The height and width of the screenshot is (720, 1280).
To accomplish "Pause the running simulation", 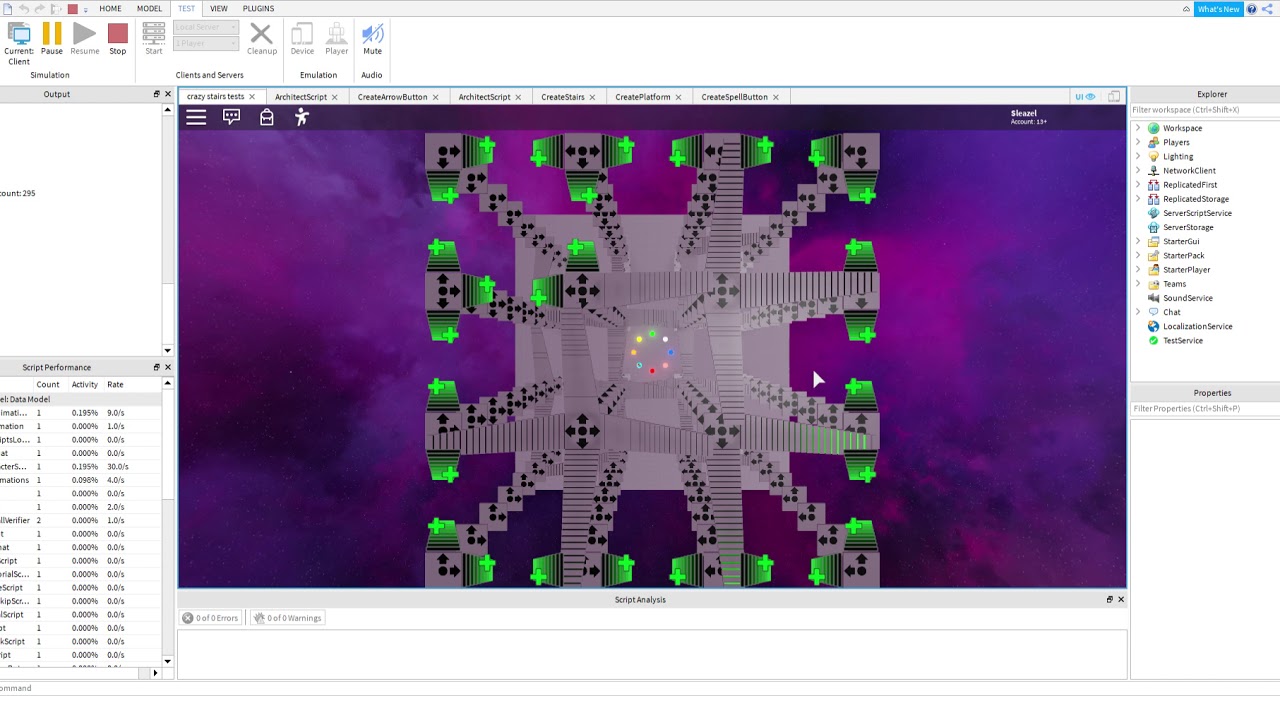I will coord(52,35).
